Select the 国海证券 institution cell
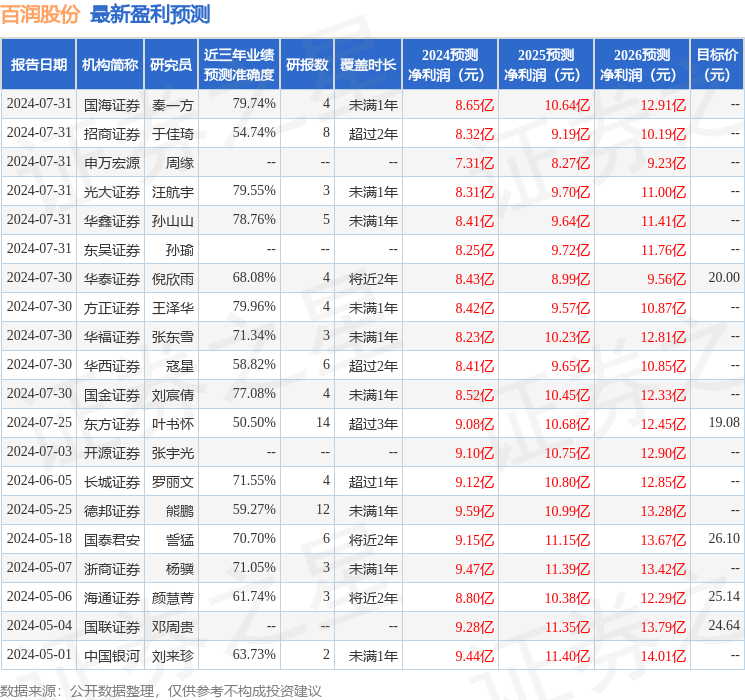The image size is (745, 700). pos(112,105)
